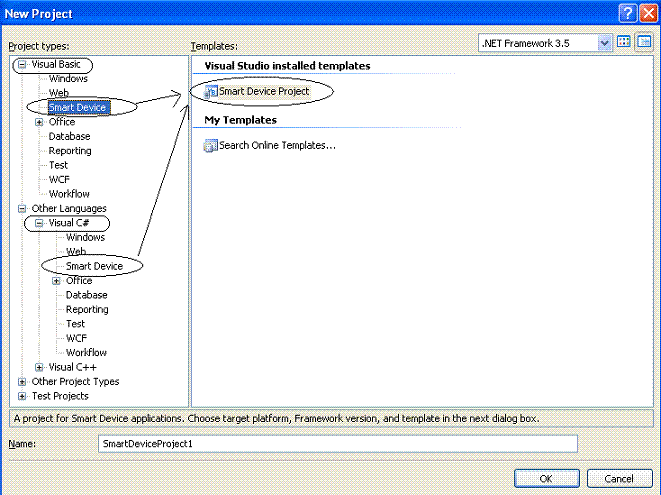Collapse the Visual Basic tree node
The height and width of the screenshot is (495, 661).
22,65
